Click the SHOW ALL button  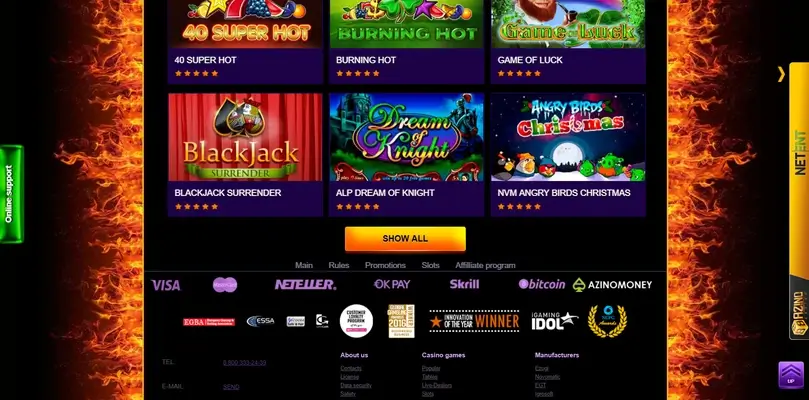[405, 239]
